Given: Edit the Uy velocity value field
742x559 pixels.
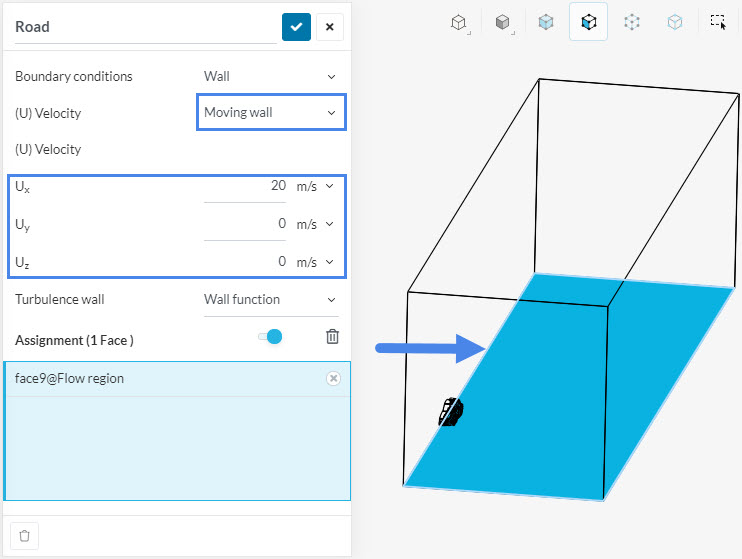Looking at the screenshot, I should [245, 224].
